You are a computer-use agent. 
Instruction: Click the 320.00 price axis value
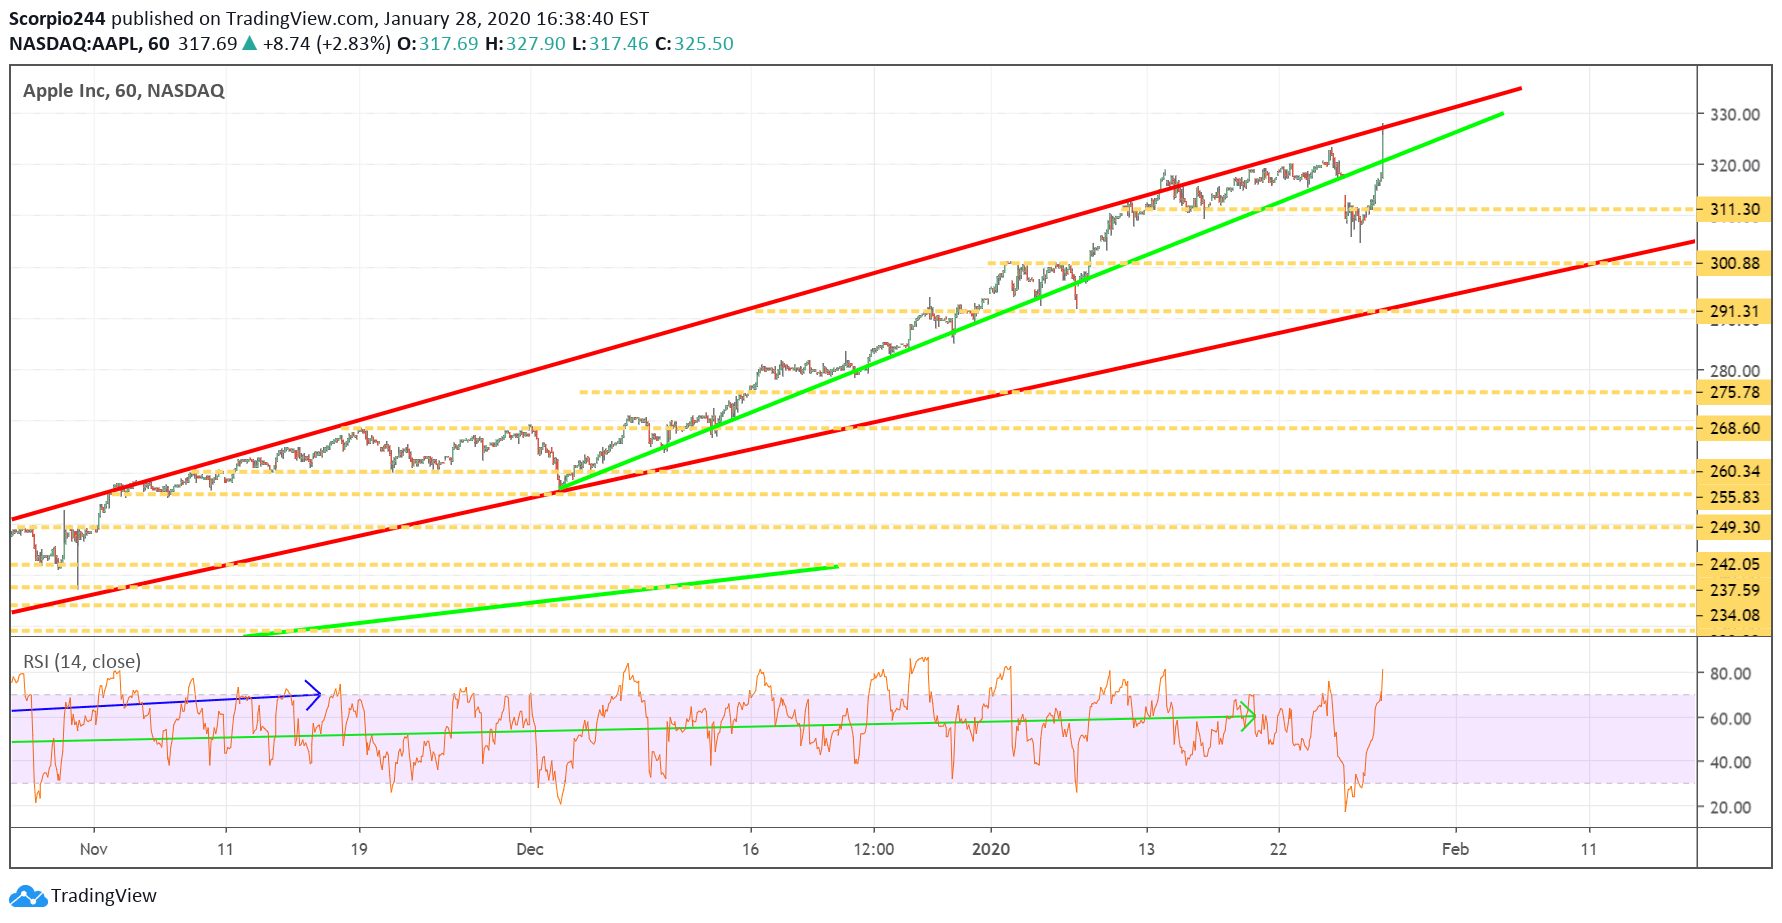(1734, 166)
